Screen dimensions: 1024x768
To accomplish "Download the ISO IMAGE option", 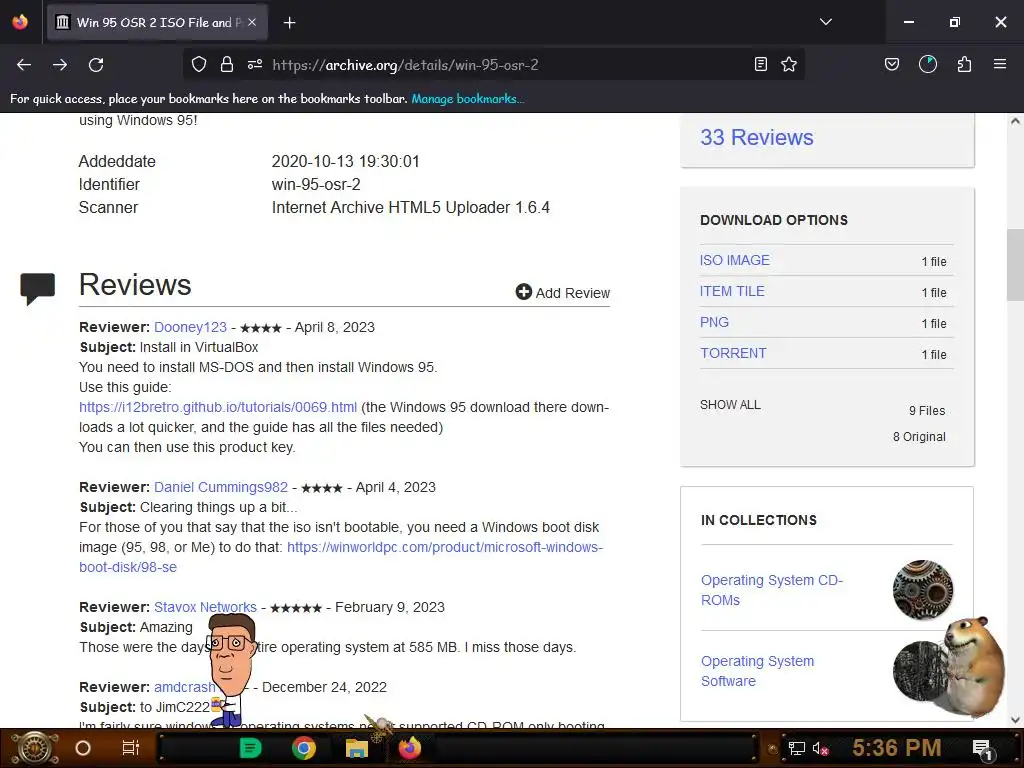I will coord(735,260).
